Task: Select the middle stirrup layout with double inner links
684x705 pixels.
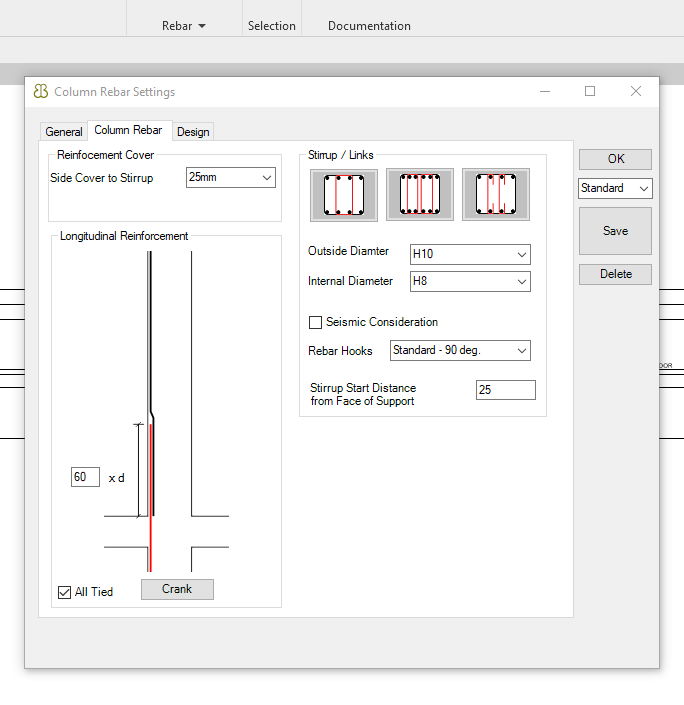Action: pyautogui.click(x=420, y=195)
